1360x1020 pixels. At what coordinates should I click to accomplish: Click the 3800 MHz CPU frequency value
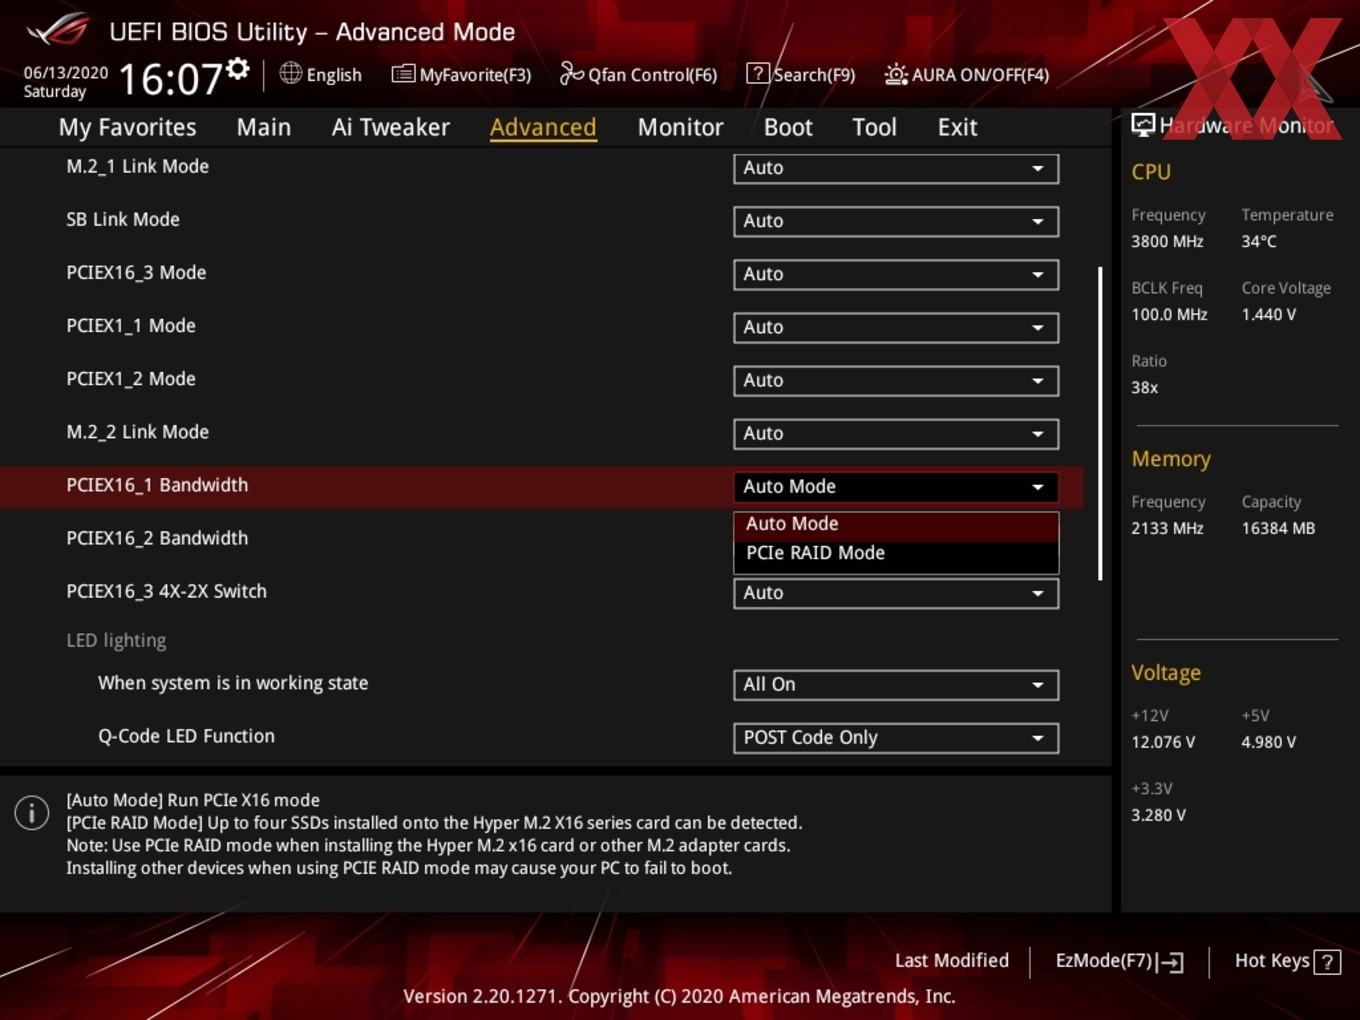pos(1167,242)
